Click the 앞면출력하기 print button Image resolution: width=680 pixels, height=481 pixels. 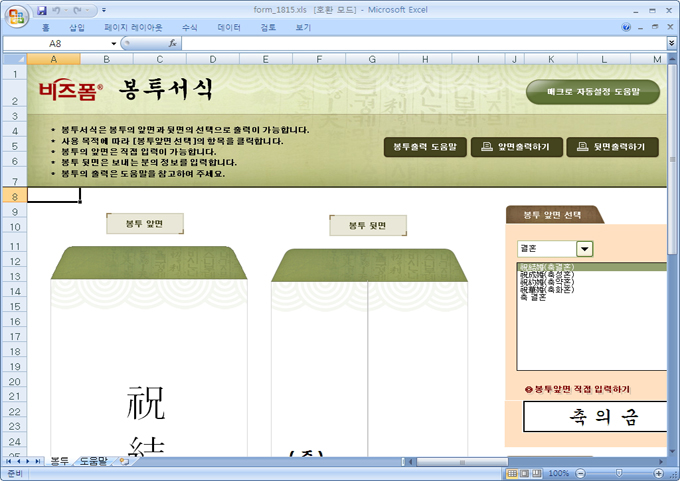click(x=515, y=147)
